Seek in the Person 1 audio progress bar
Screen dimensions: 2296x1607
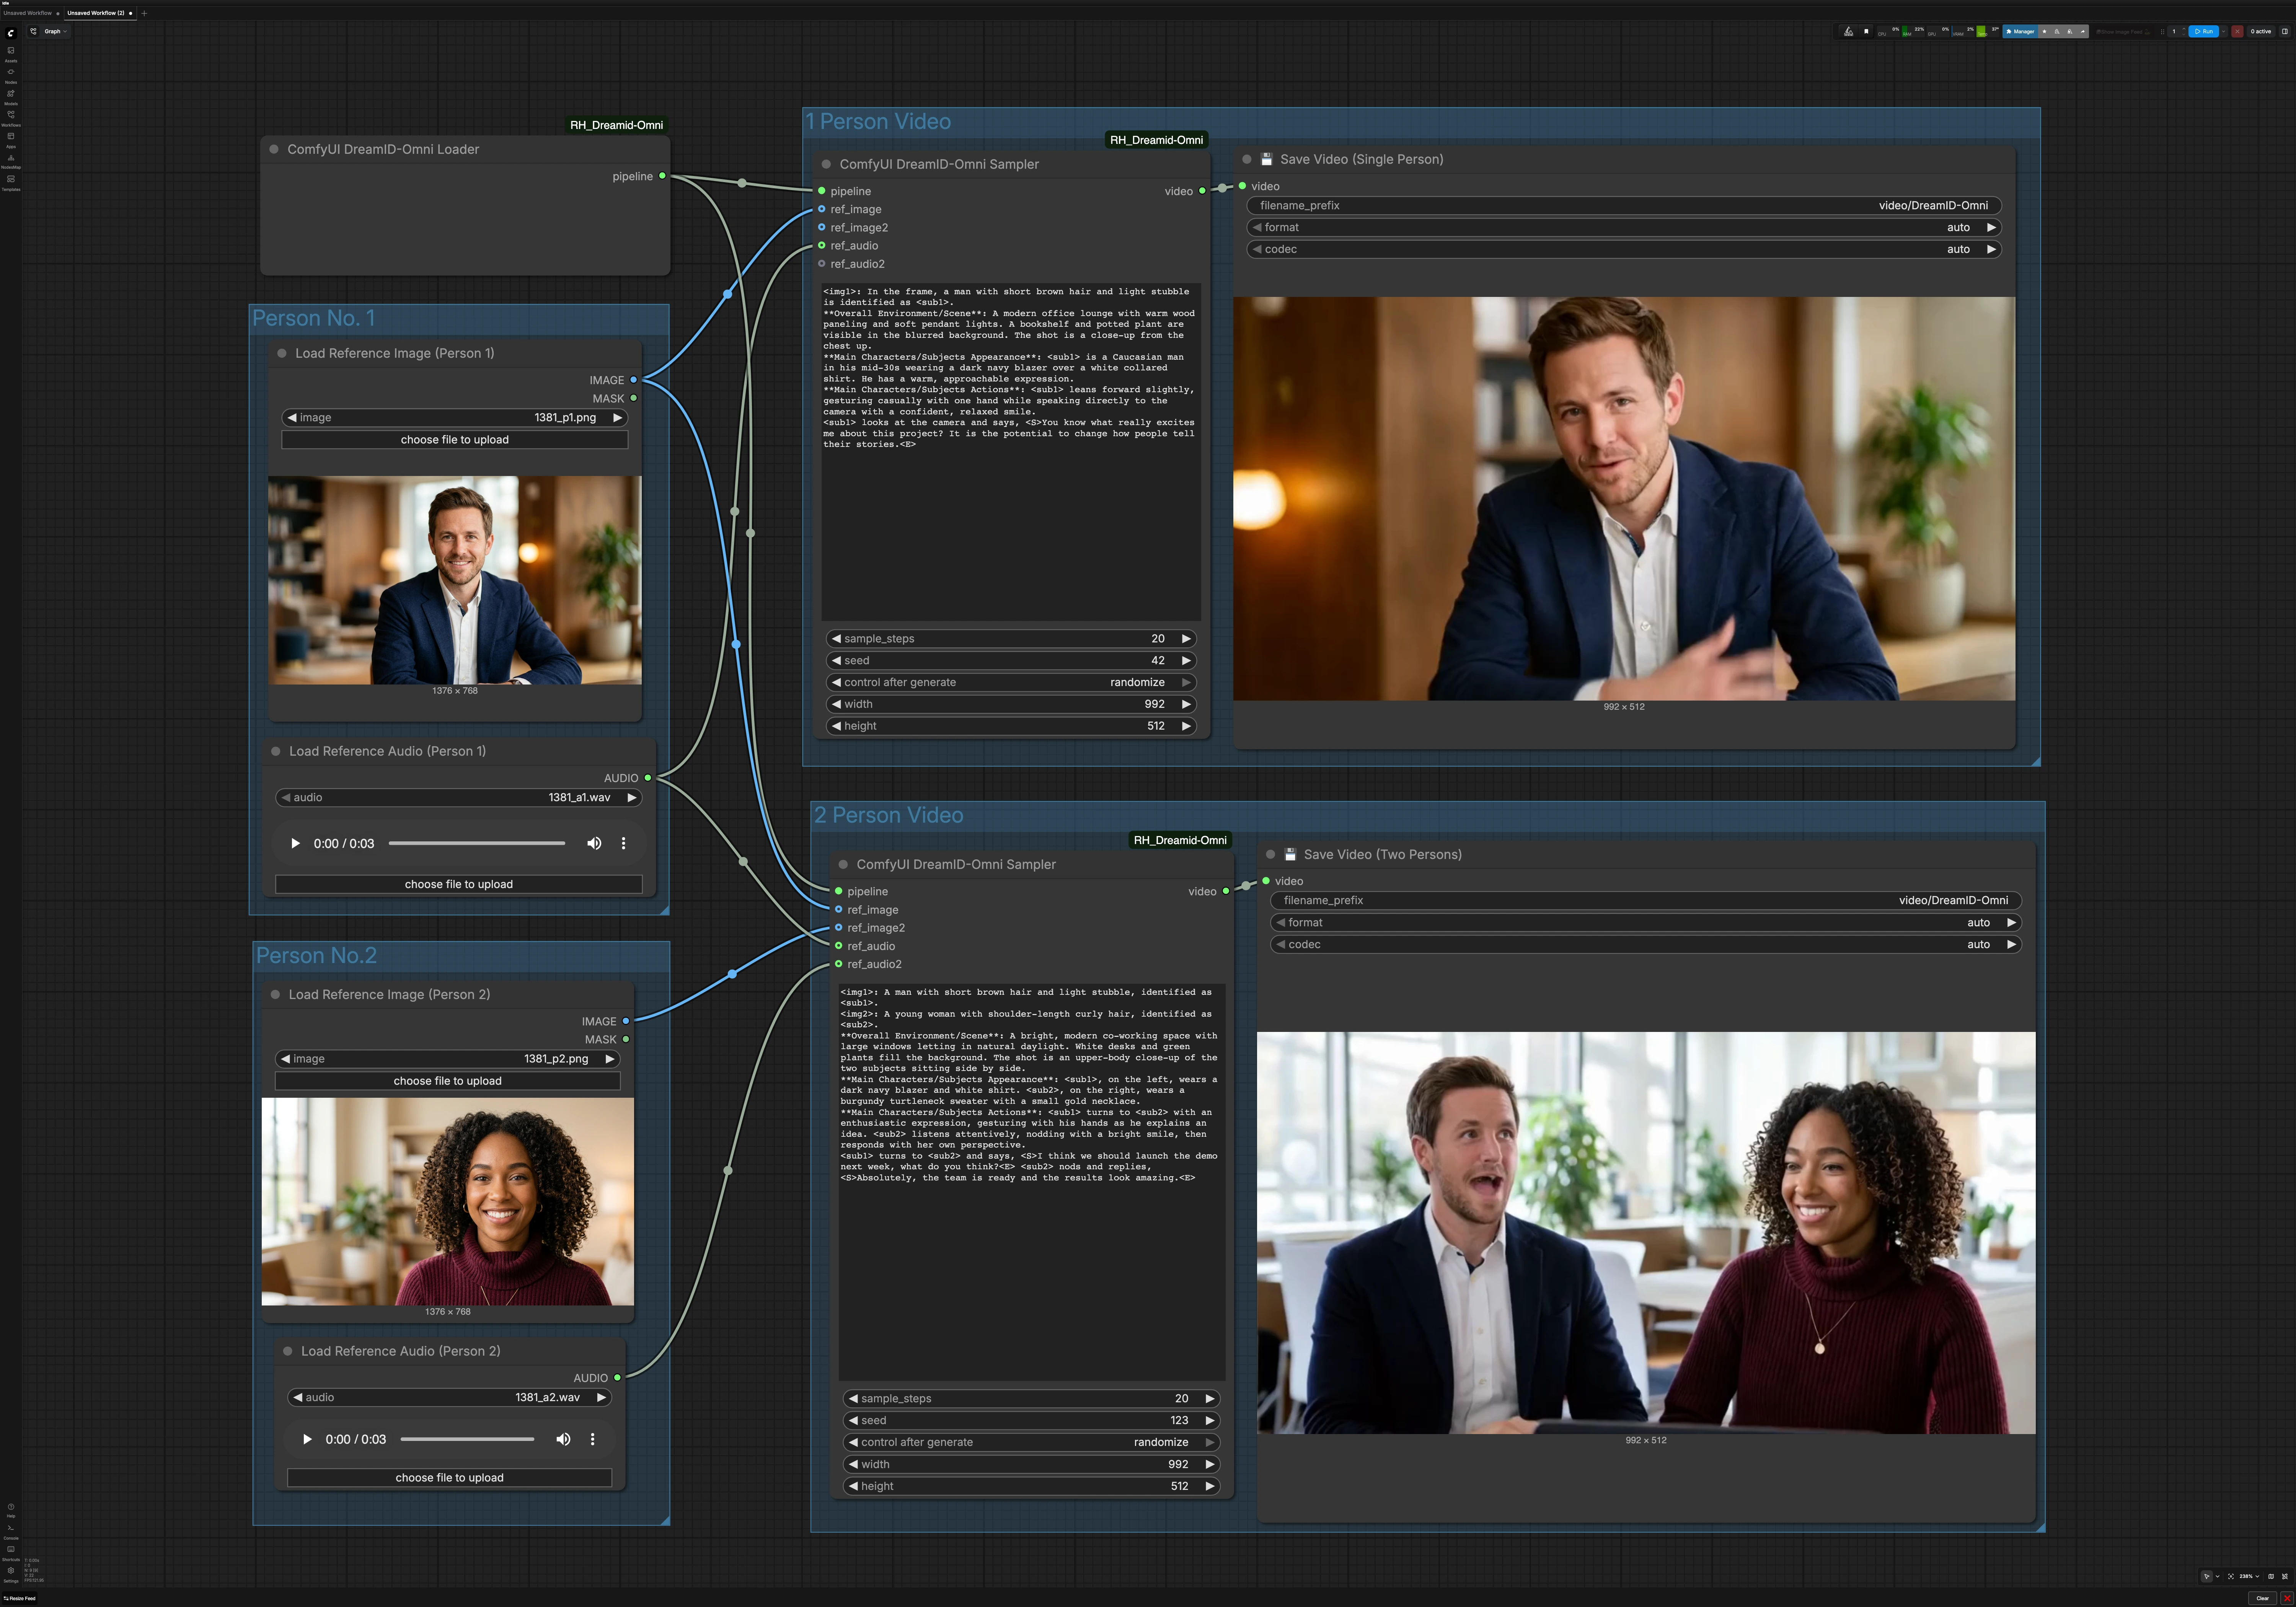coord(477,843)
